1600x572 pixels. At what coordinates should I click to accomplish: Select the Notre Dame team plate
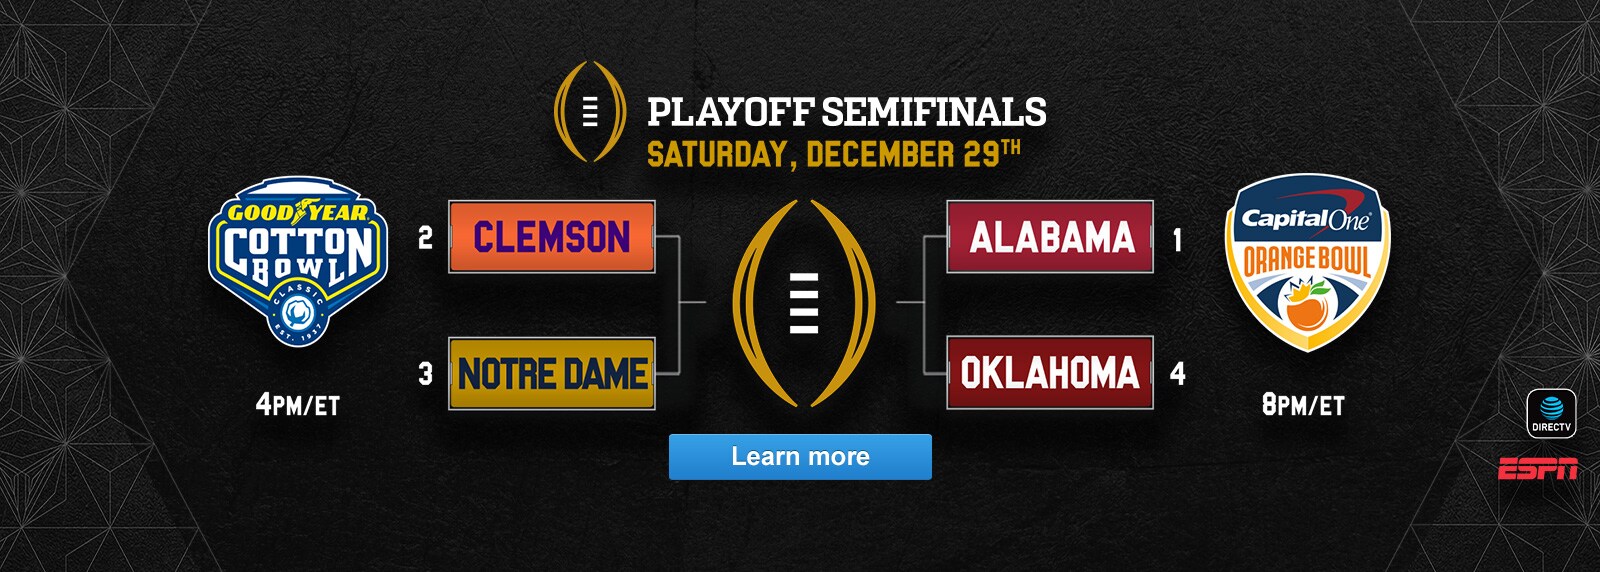click(x=552, y=374)
